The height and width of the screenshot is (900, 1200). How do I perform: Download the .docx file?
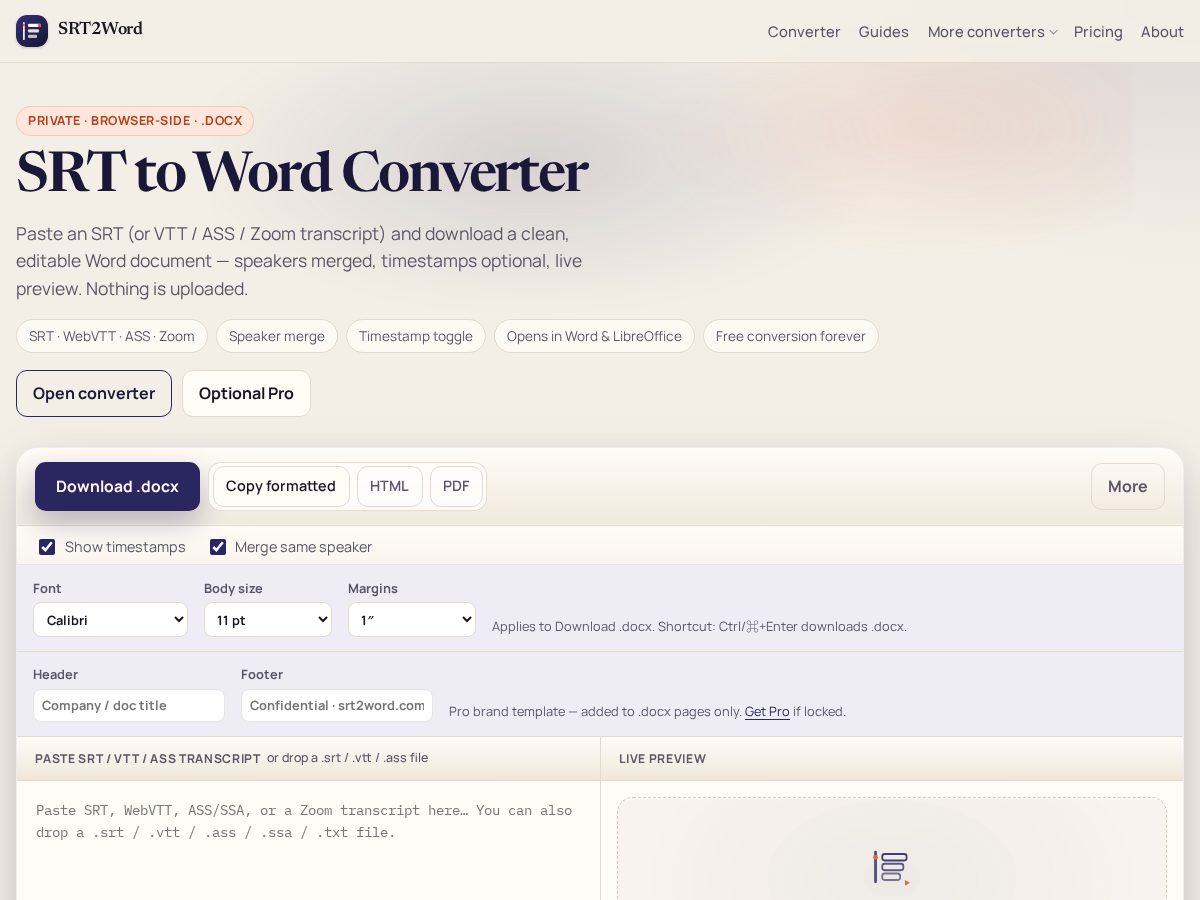[117, 486]
